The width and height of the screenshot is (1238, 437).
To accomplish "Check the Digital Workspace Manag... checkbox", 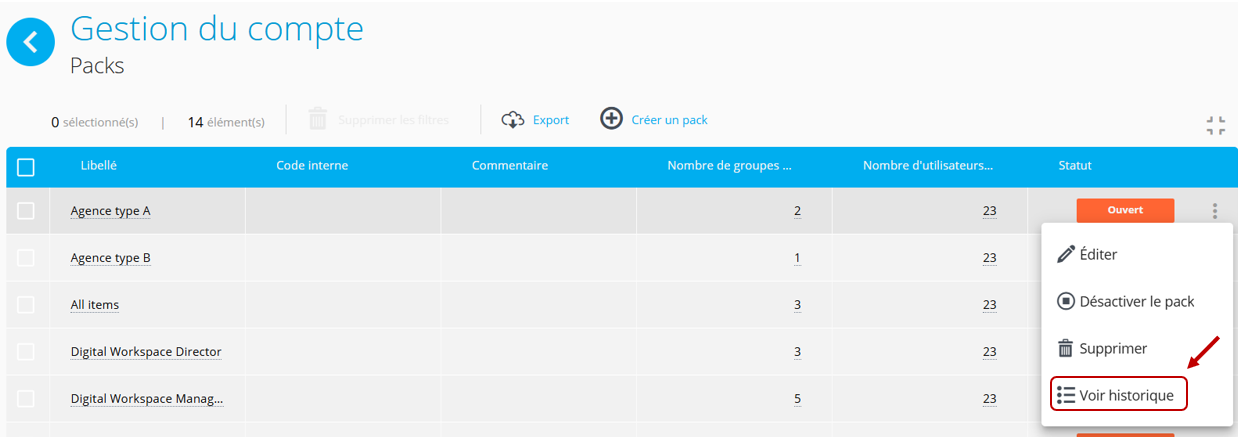I will coord(26,399).
